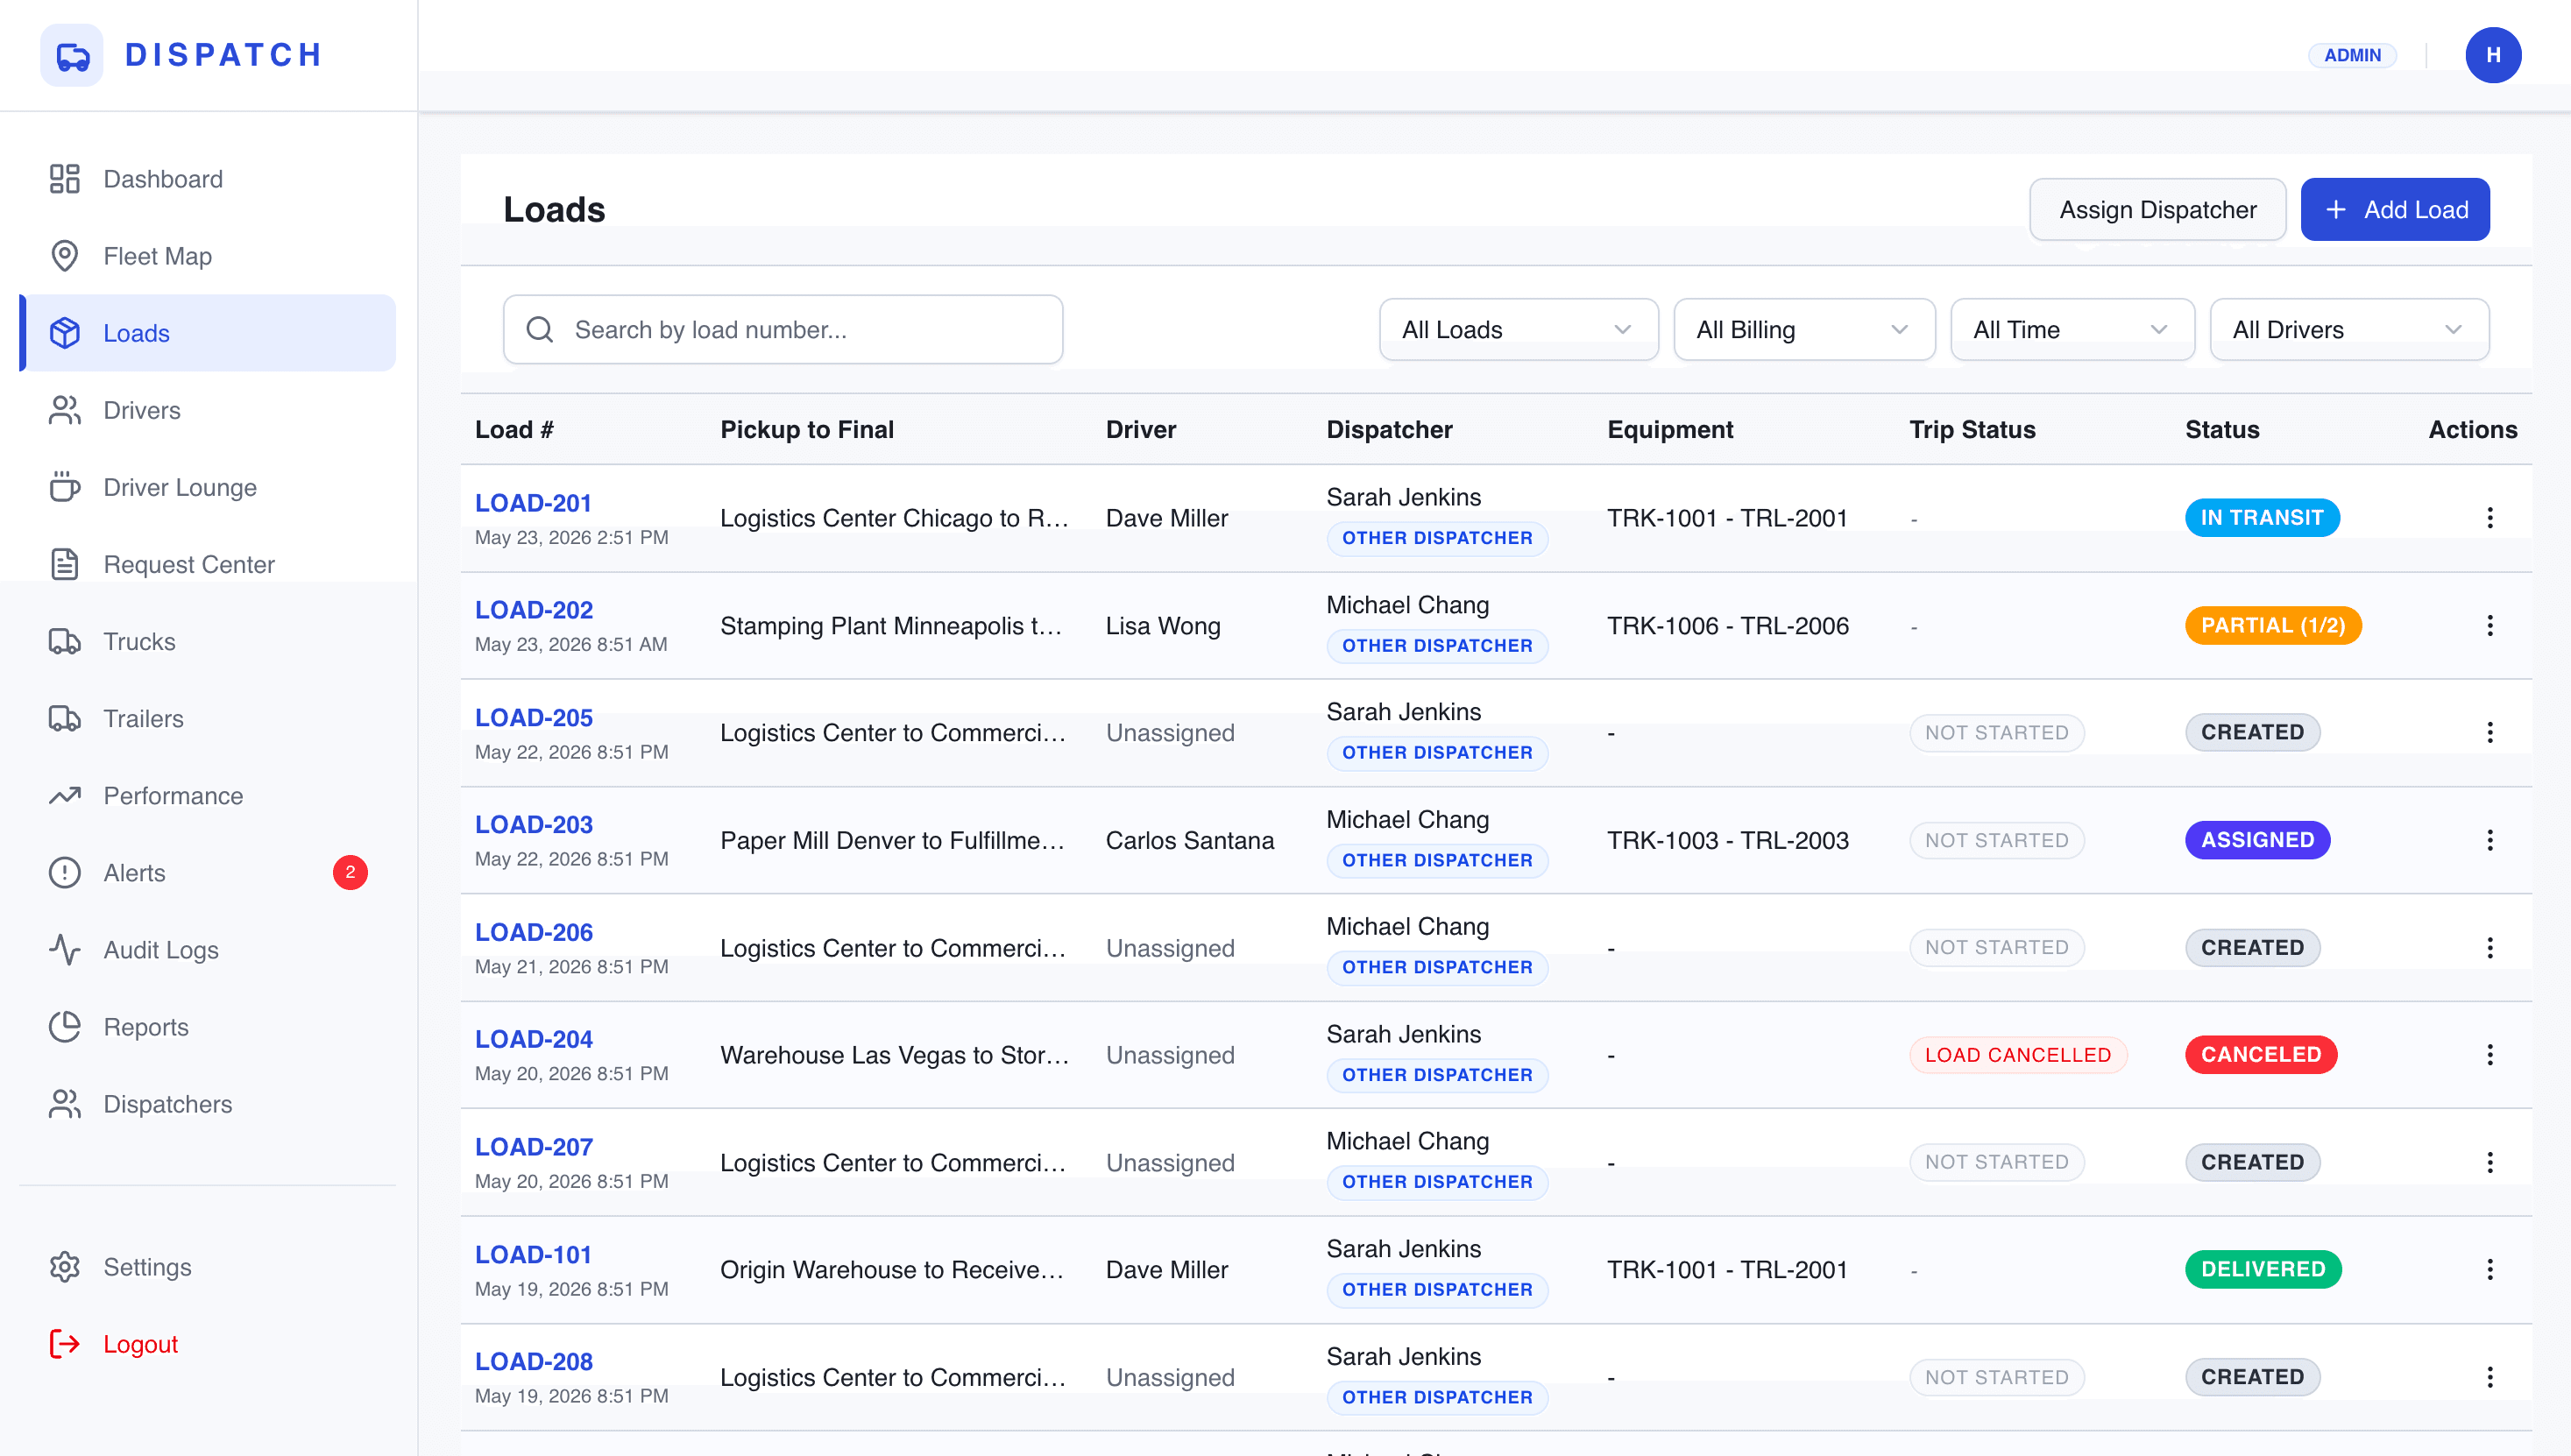Click the red alerts count badge
The width and height of the screenshot is (2571, 1456).
click(350, 872)
